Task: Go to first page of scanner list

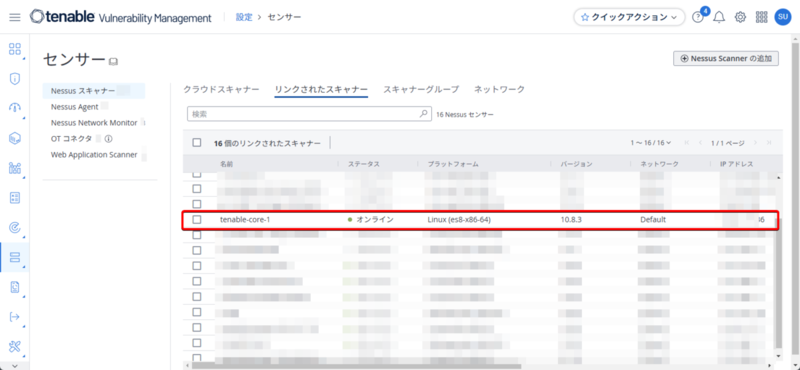Action: [686, 143]
